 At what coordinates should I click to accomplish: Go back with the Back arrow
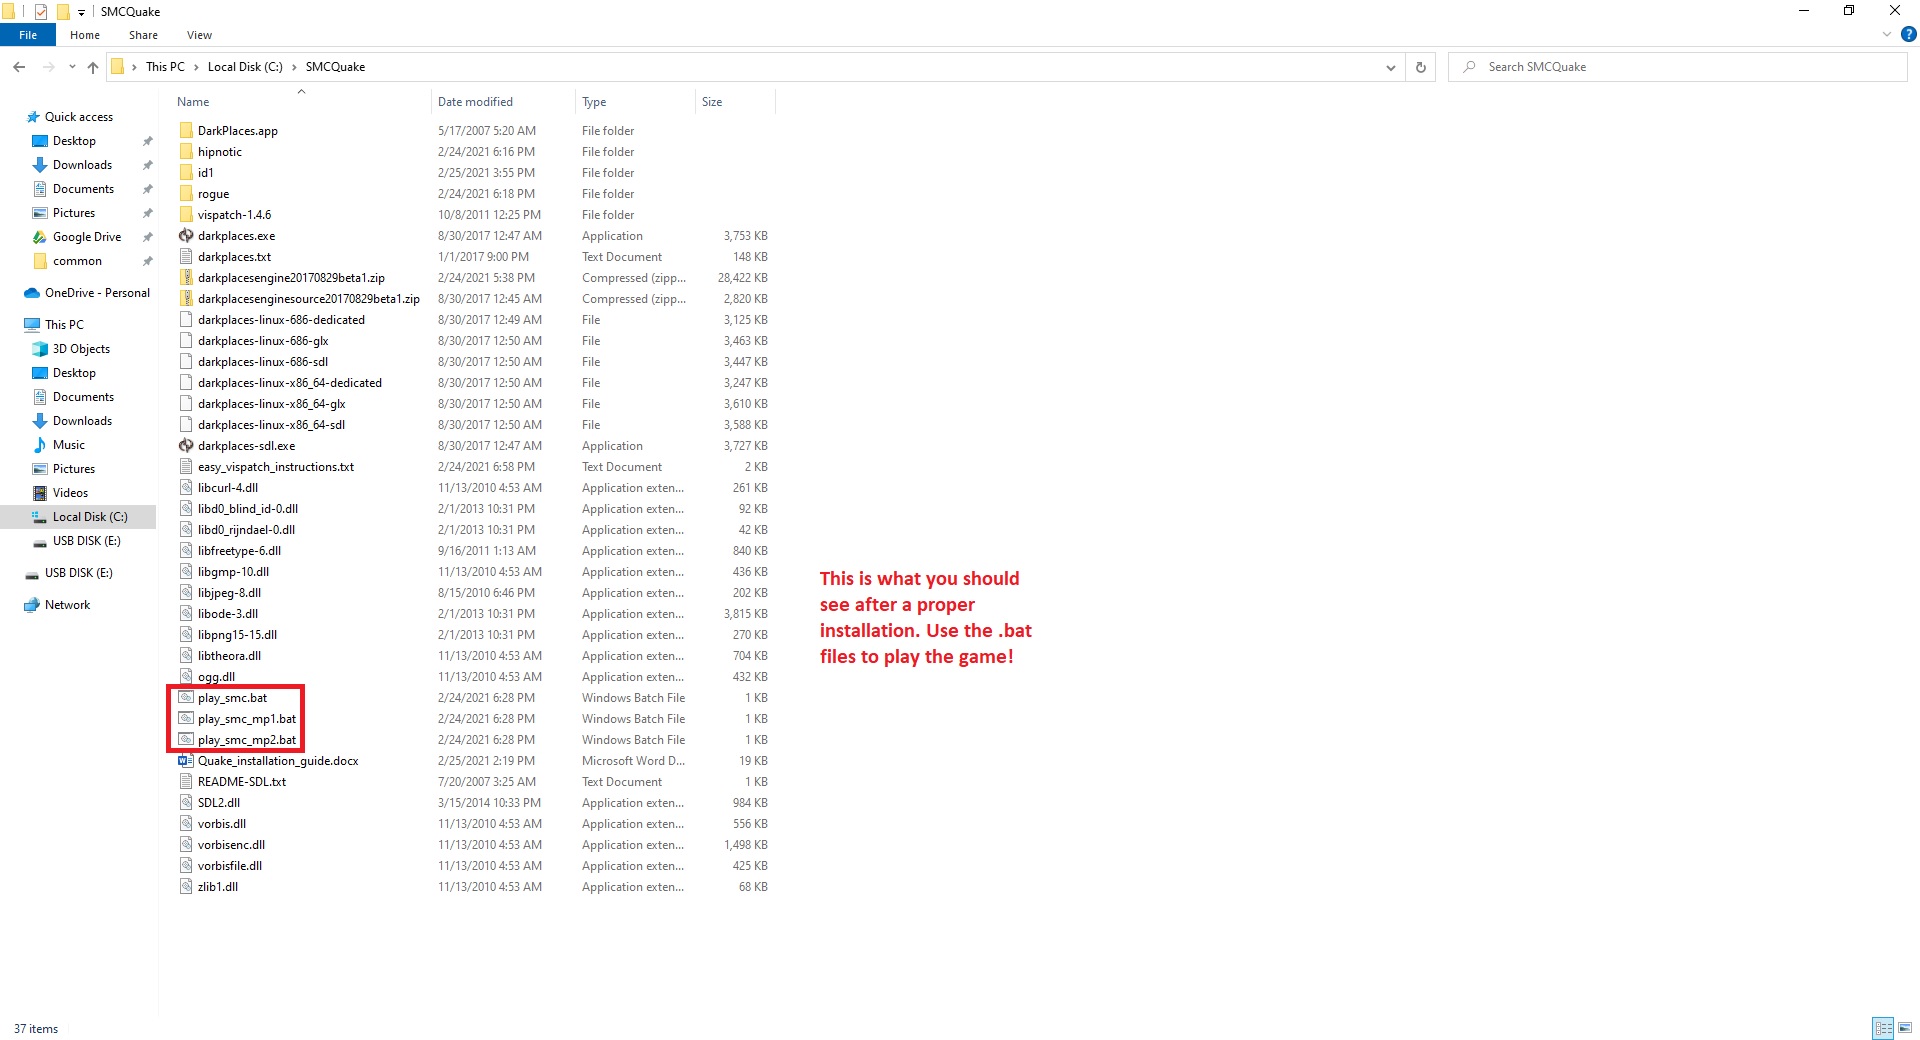[x=19, y=67]
